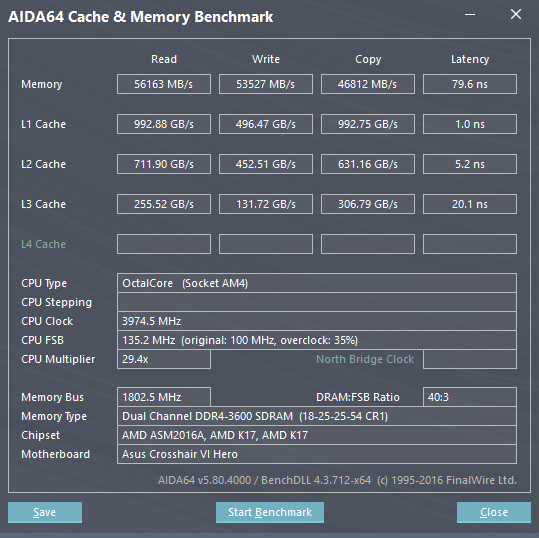The width and height of the screenshot is (539, 538).
Task: Select the L3 Cache Latency 20.1 ns
Action: tap(470, 204)
